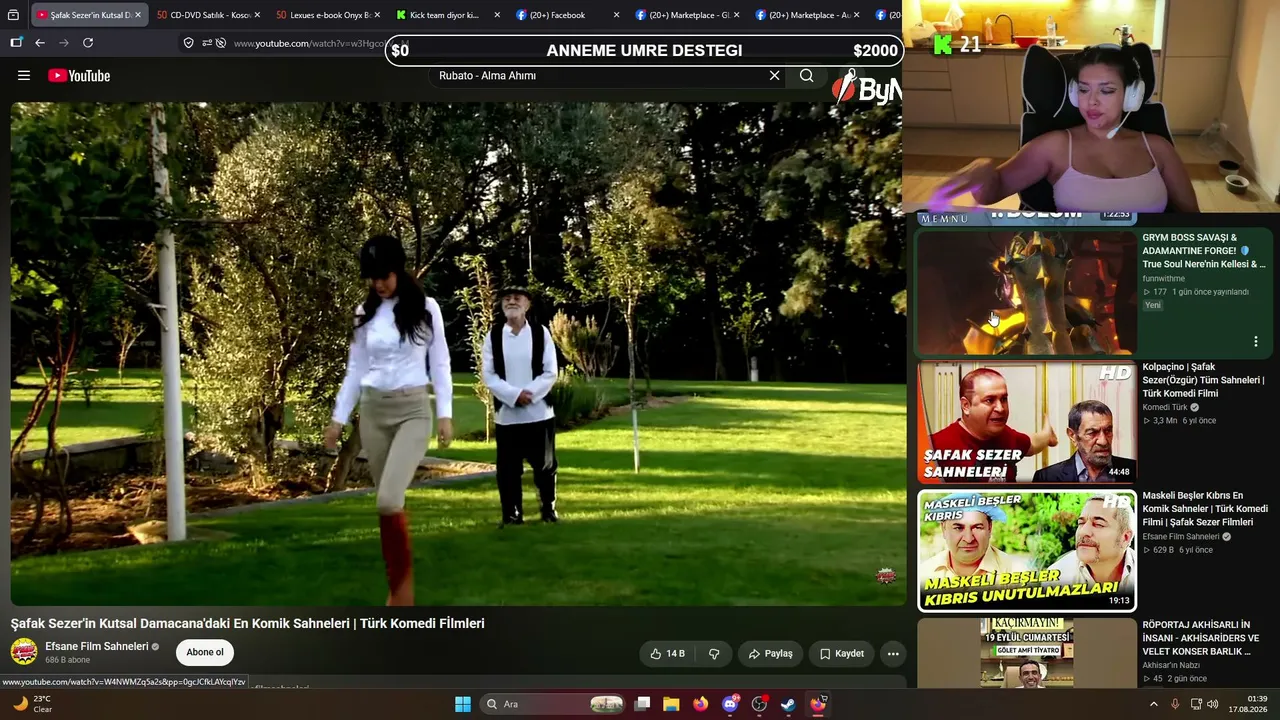This screenshot has width=1280, height=720.
Task: Open the Efsane Film Sahneleri channel name link
Action: (96, 646)
